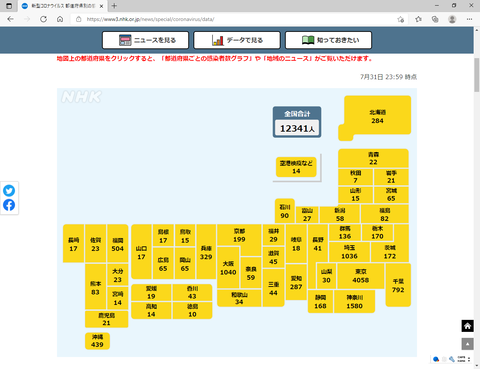Reload the page with refresh icon
480x369 pixels.
pyautogui.click(x=43, y=19)
